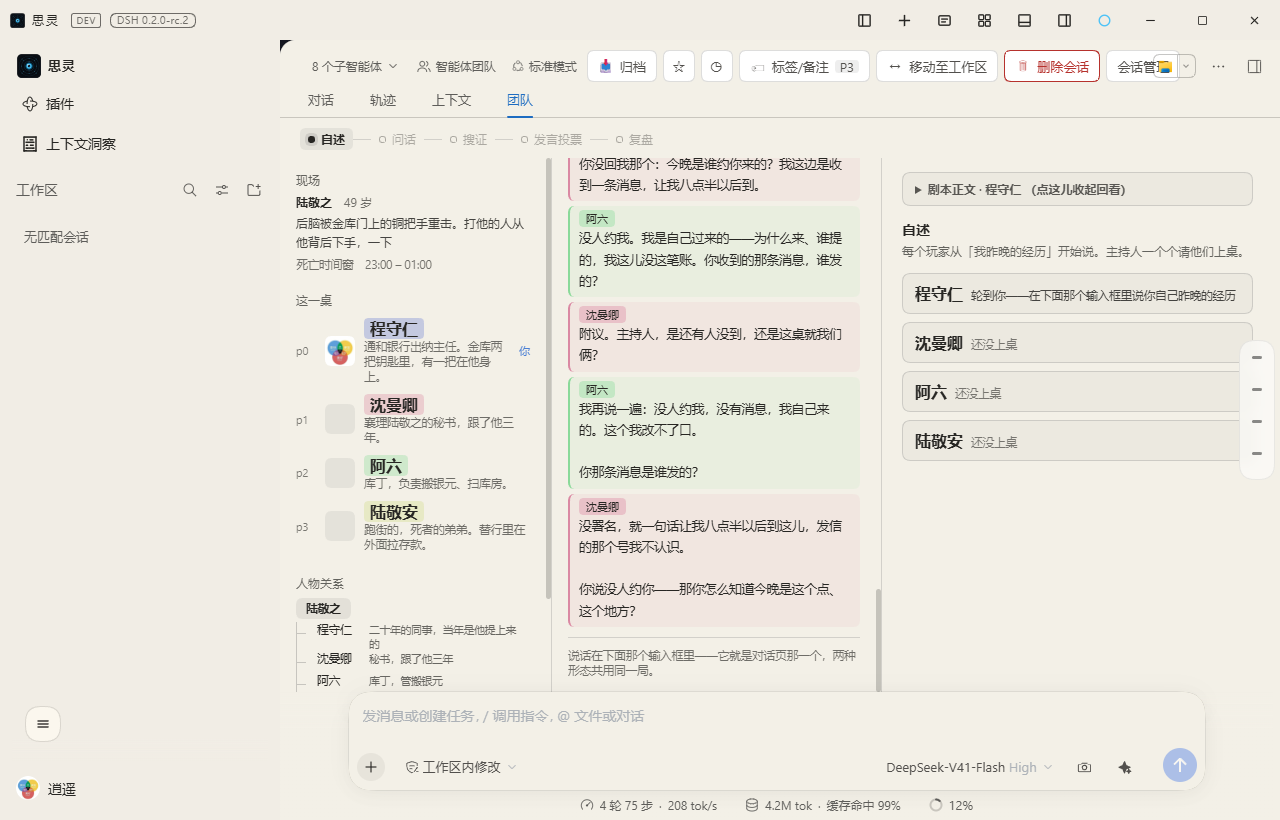Open workspace filter settings icon

tap(222, 190)
